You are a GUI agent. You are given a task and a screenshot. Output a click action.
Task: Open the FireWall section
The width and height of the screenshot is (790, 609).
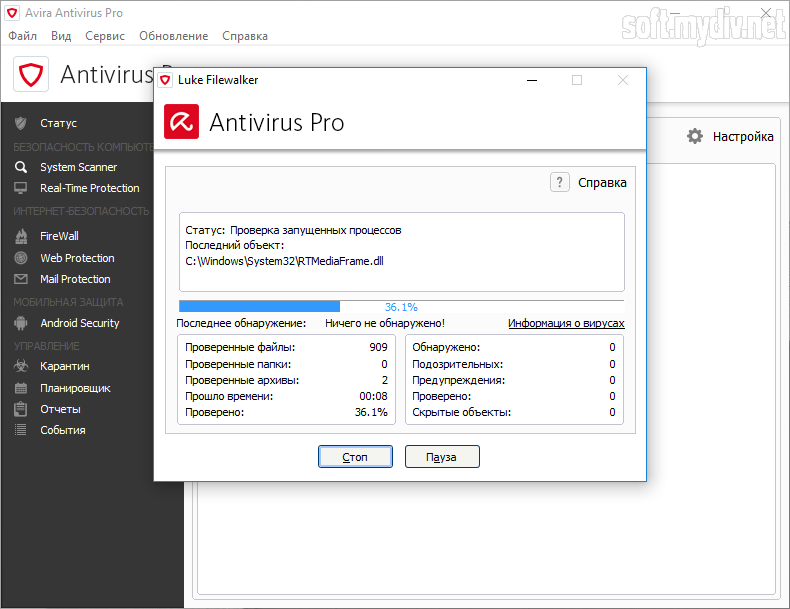click(59, 236)
